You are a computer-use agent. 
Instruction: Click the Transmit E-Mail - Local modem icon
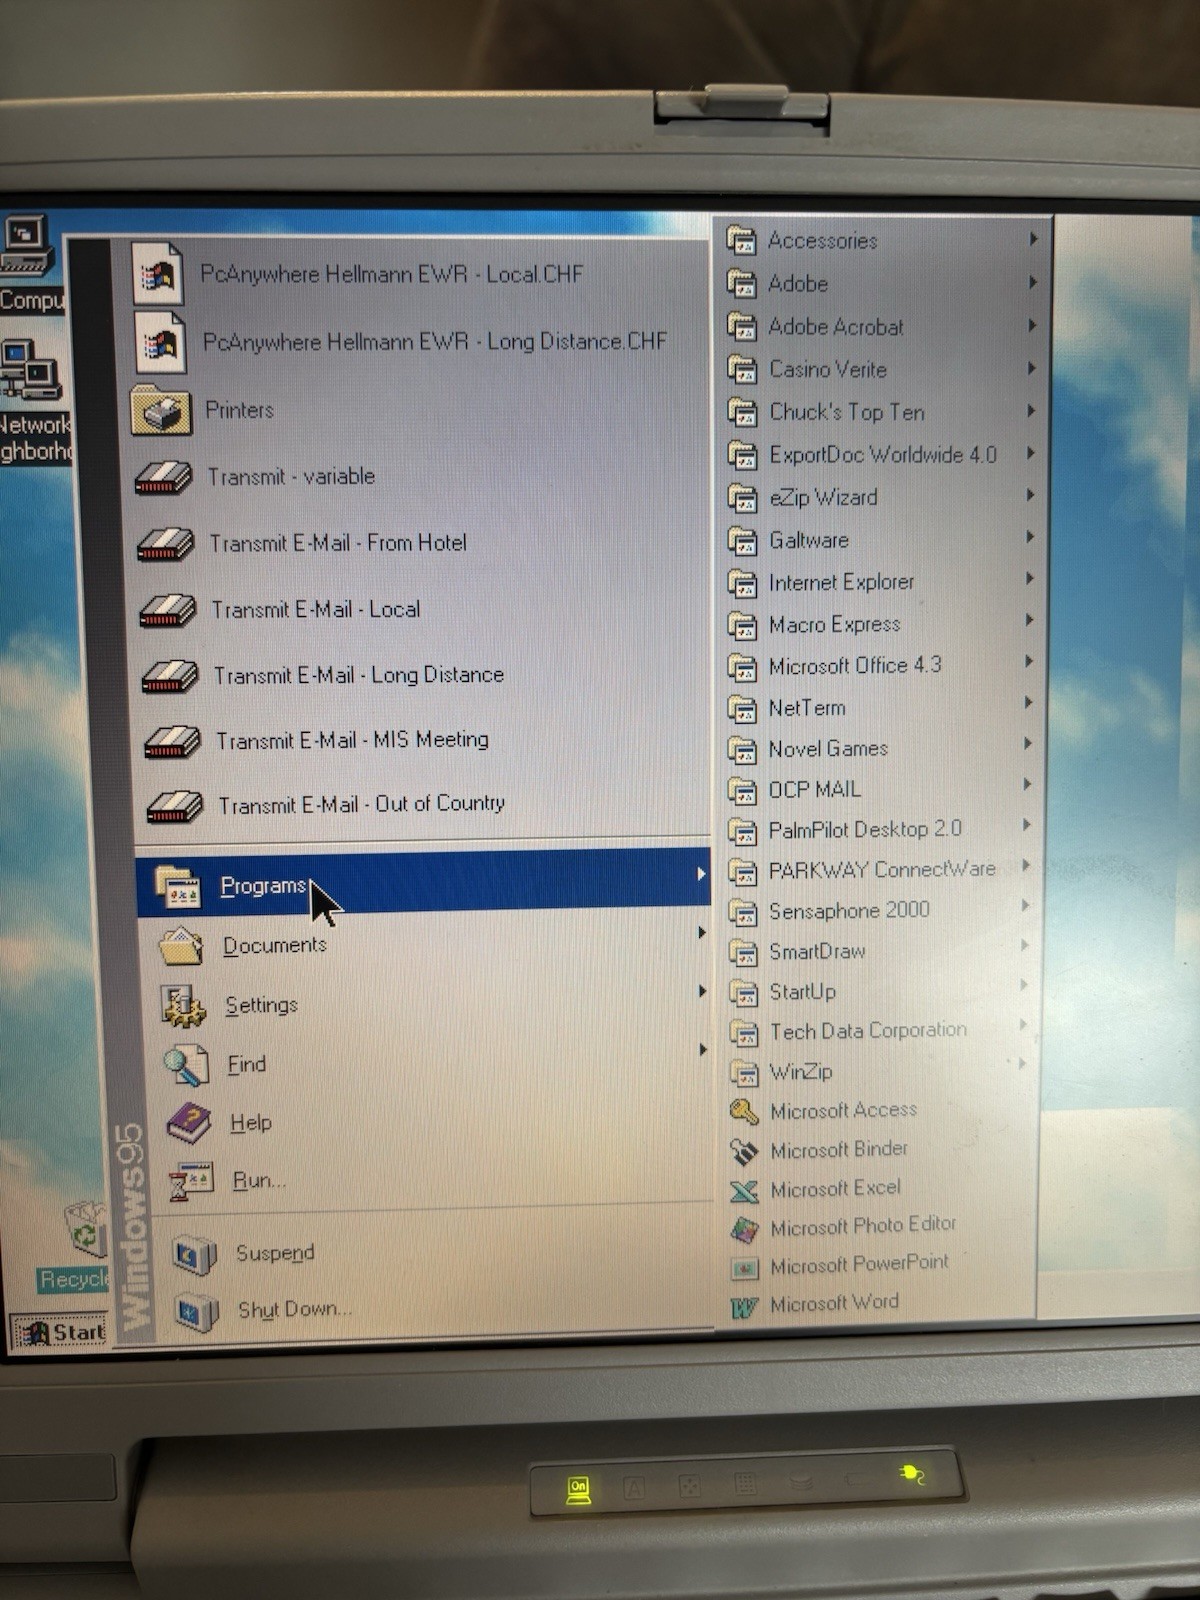[168, 611]
